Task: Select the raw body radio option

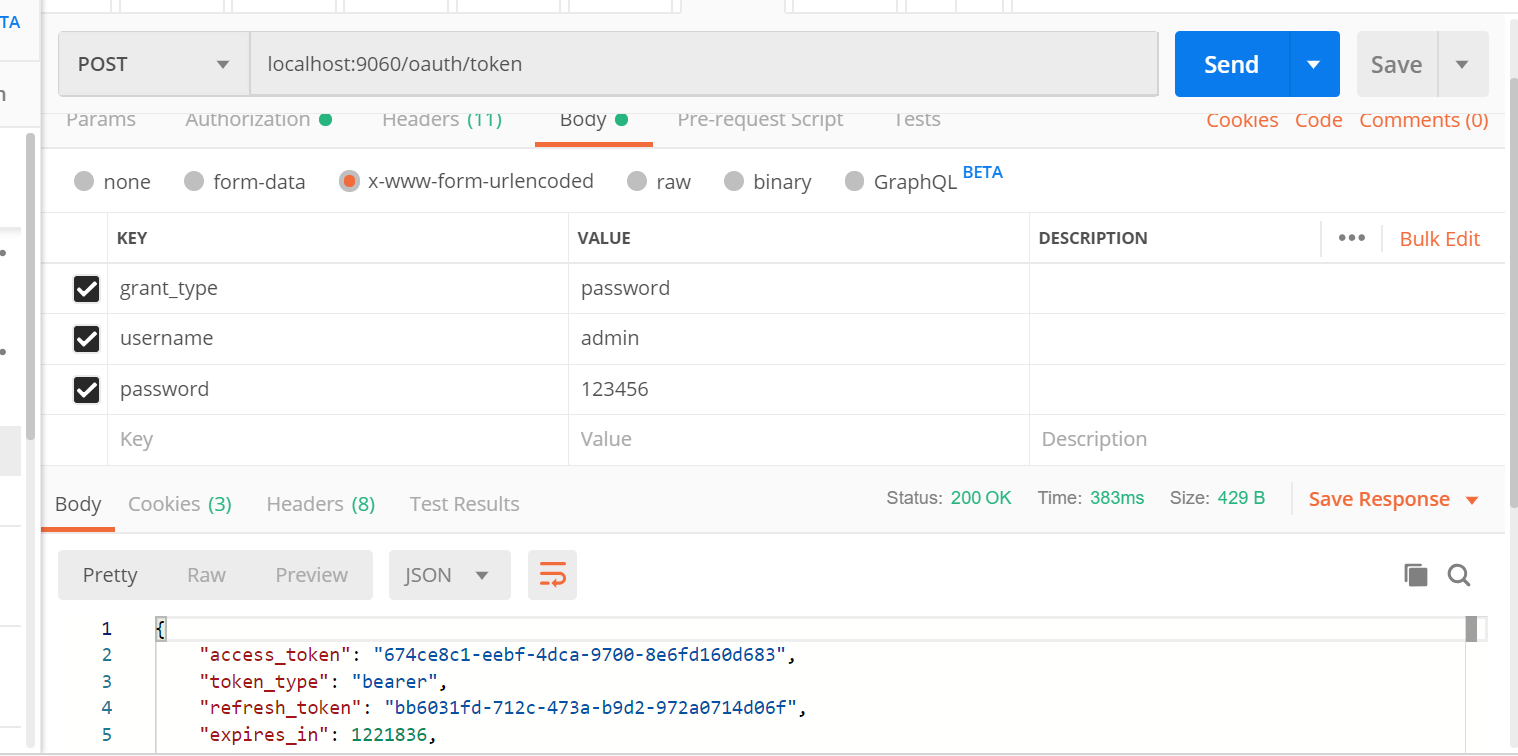Action: click(637, 181)
